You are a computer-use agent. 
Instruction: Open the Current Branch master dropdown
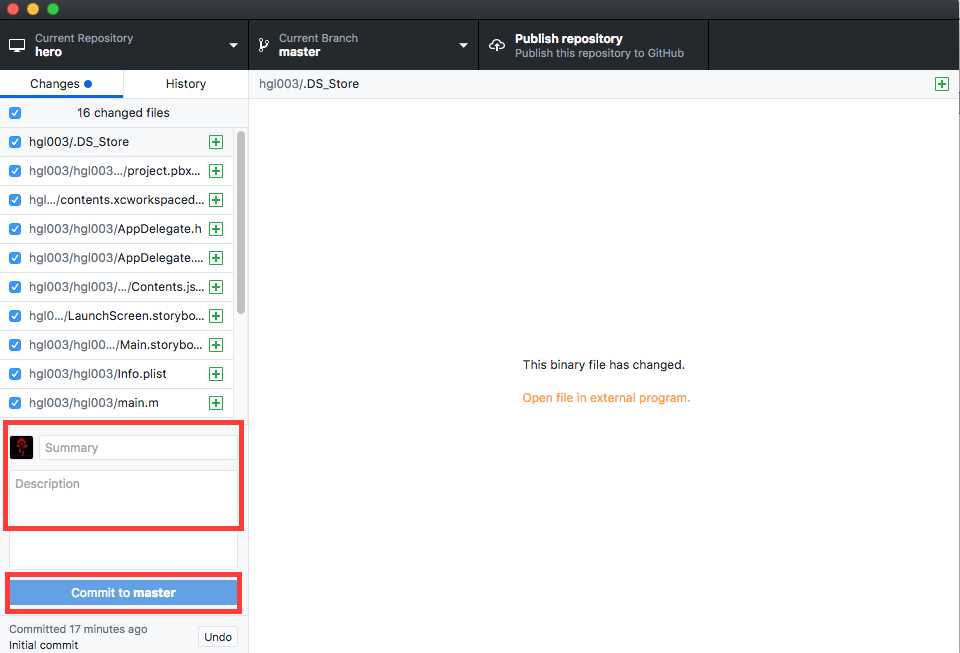[x=364, y=45]
